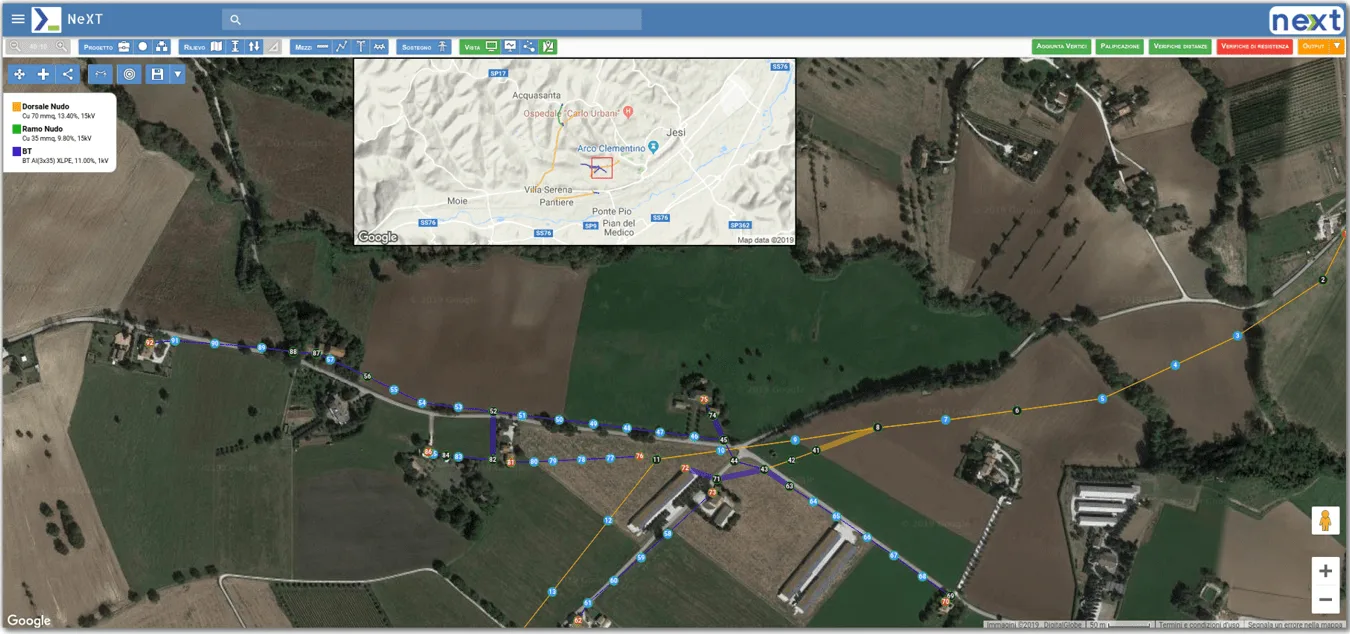Image resolution: width=1350 pixels, height=634 pixels.
Task: Click the red Verifiche di resistenza button
Action: tap(1254, 47)
